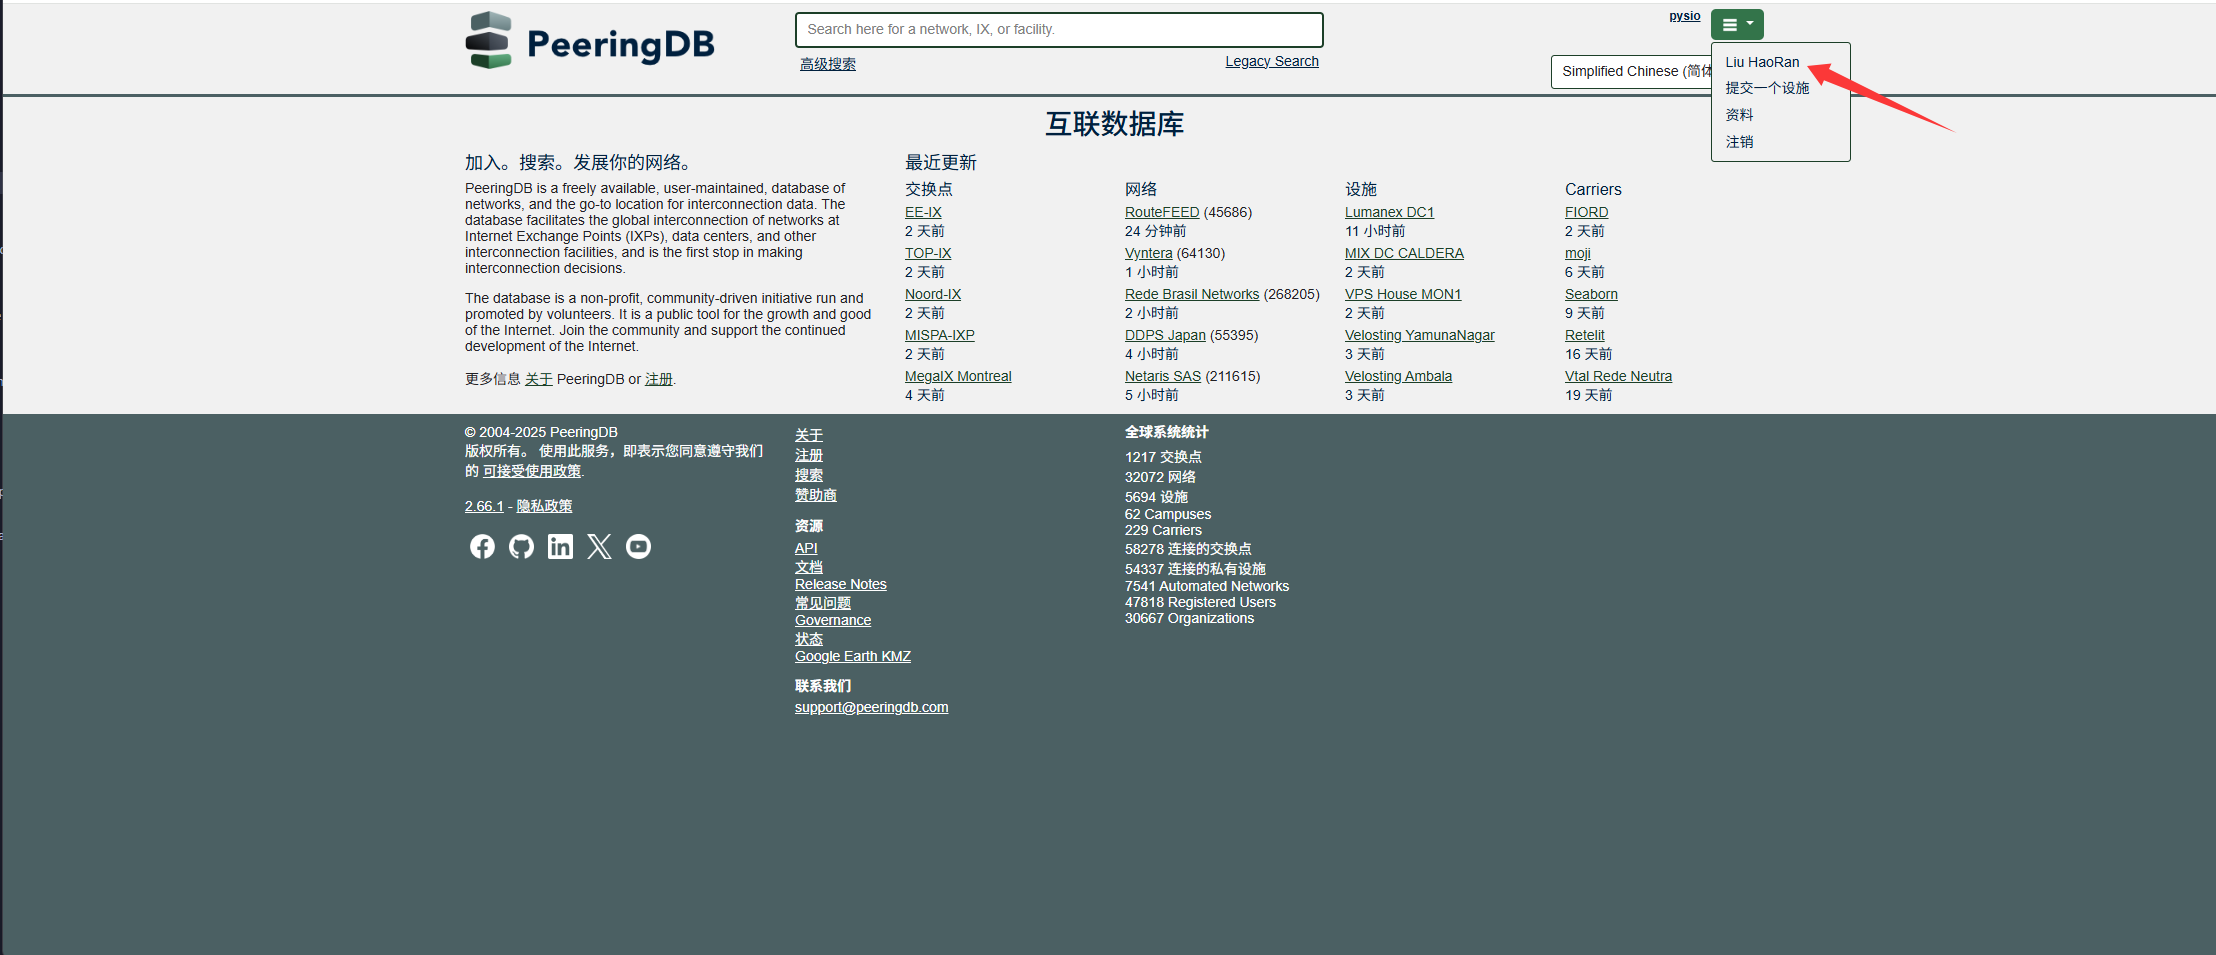Image resolution: width=2216 pixels, height=955 pixels.
Task: Click the PeeringDB logo icon
Action: [x=489, y=41]
